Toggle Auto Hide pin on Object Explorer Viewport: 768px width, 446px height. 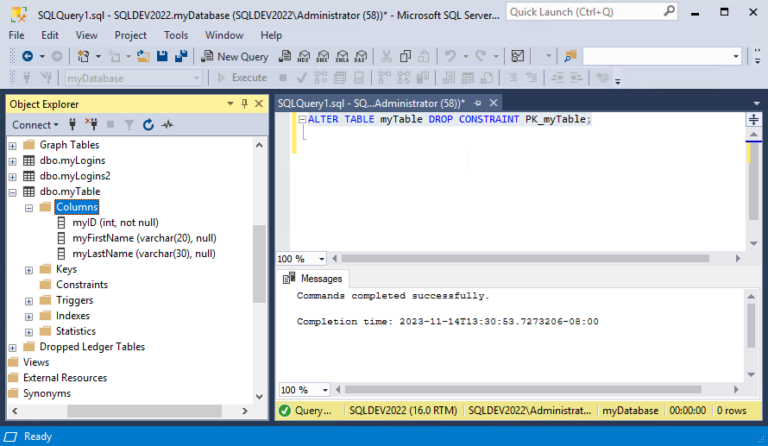[x=244, y=104]
